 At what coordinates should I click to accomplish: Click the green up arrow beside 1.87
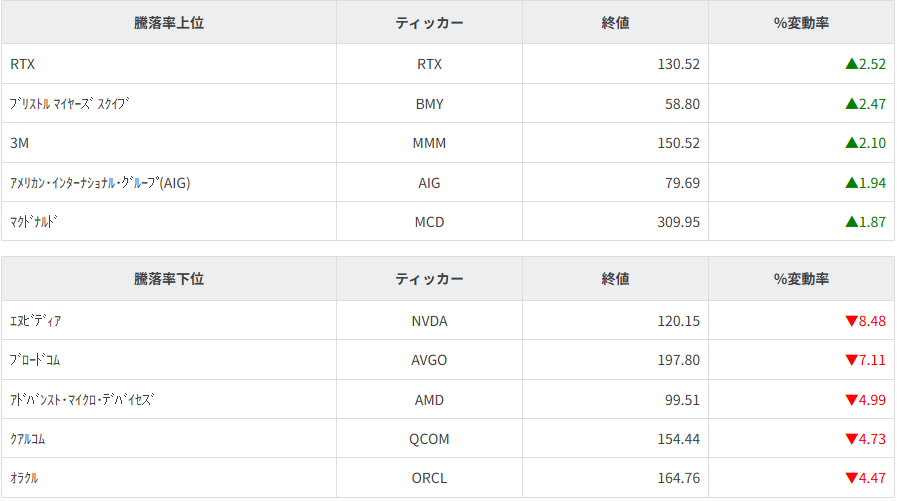[851, 222]
